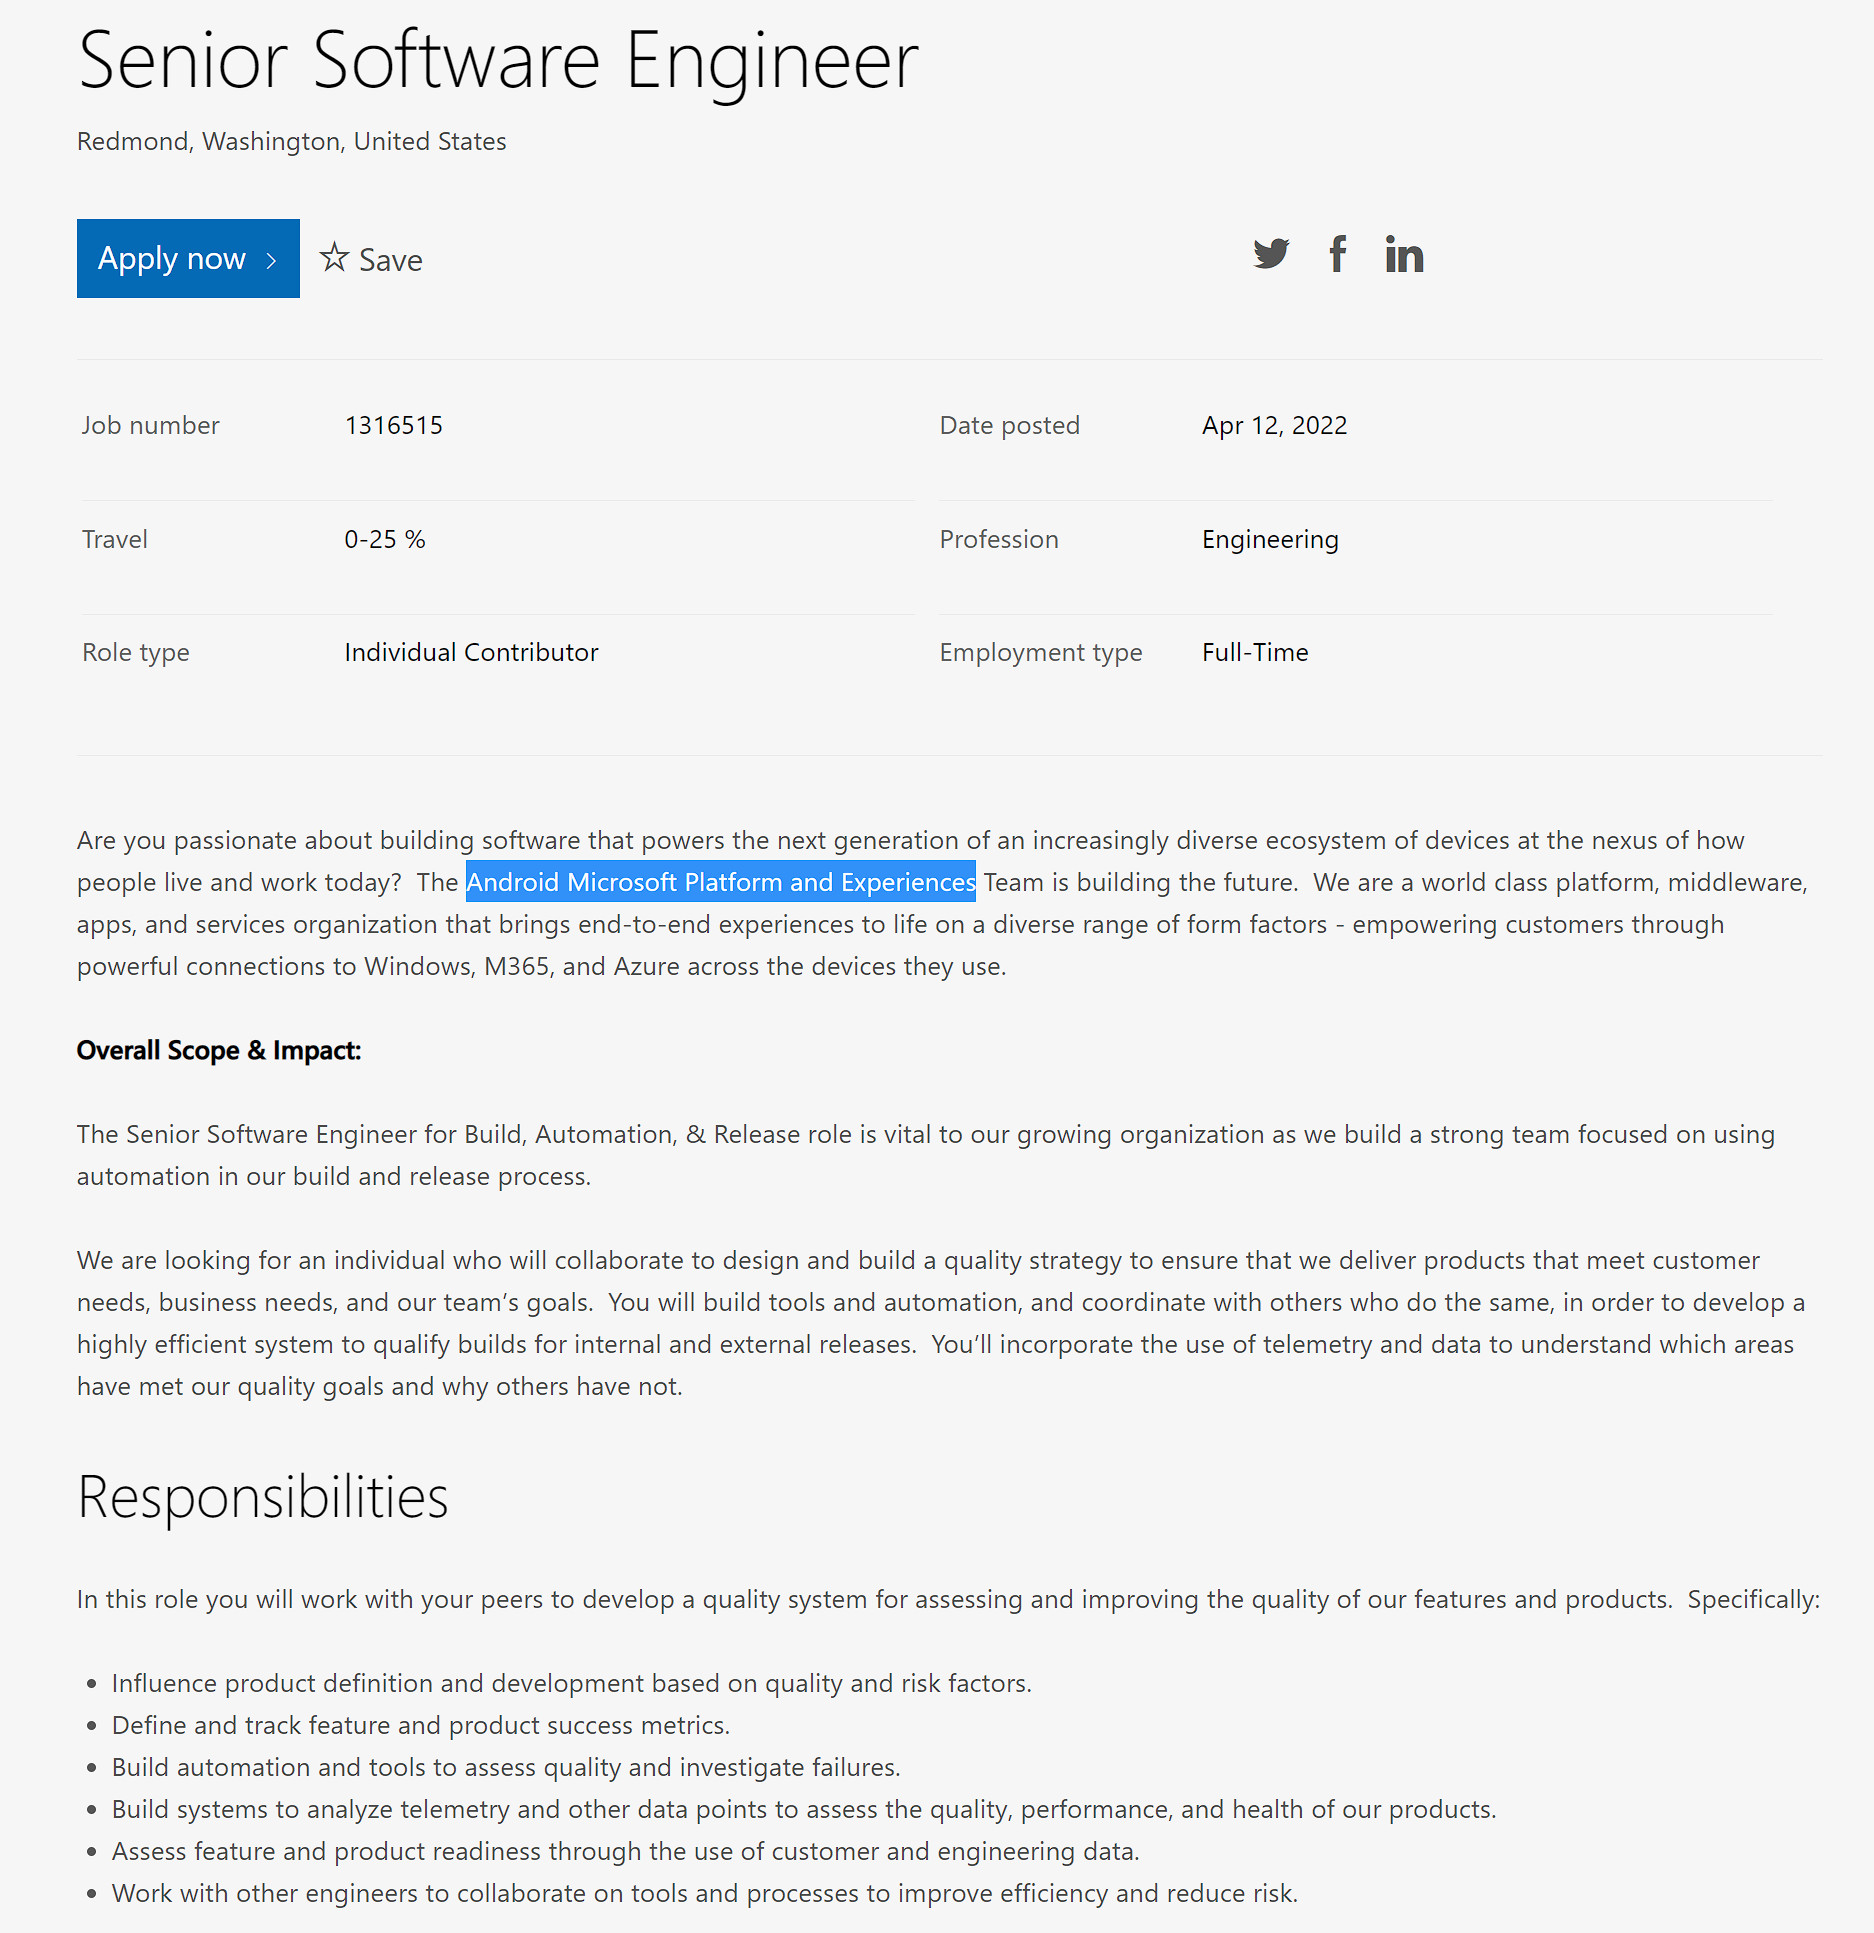
Task: Click the Save label next to the star
Action: 390,259
